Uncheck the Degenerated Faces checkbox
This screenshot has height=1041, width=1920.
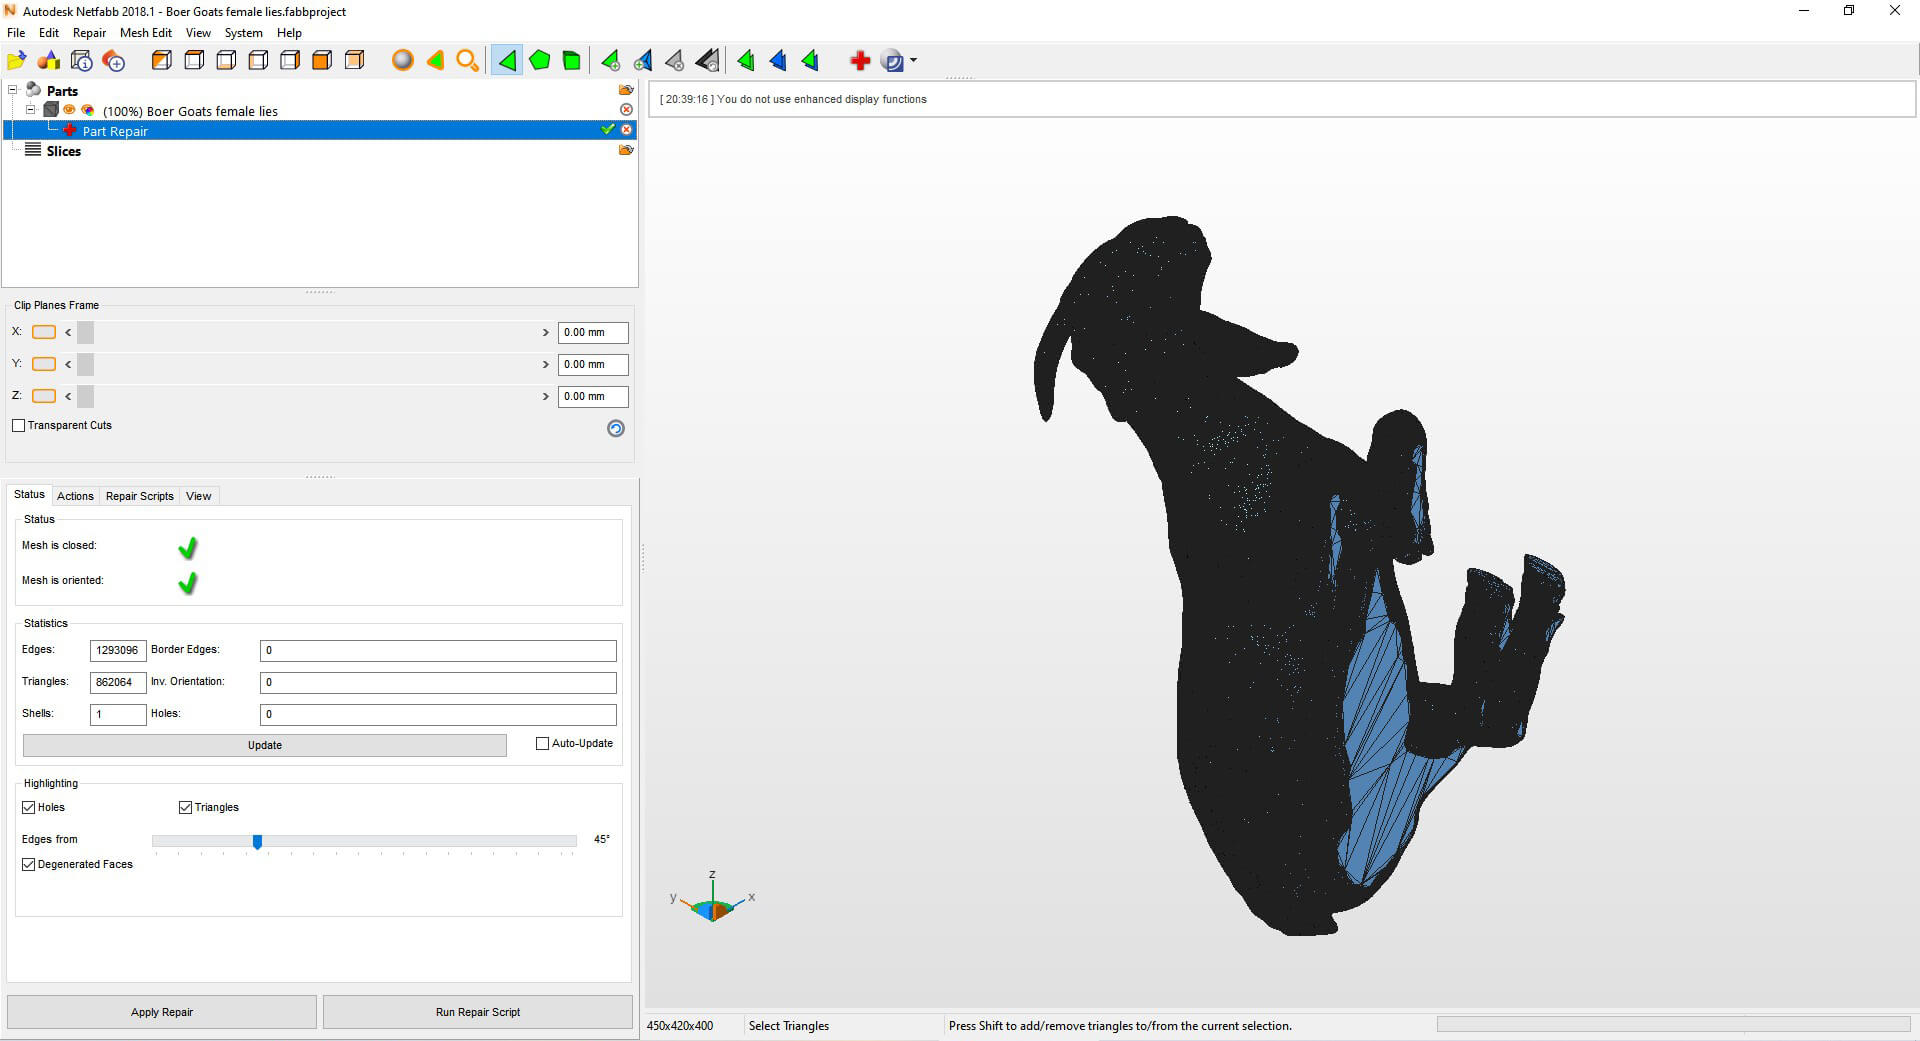click(x=29, y=865)
